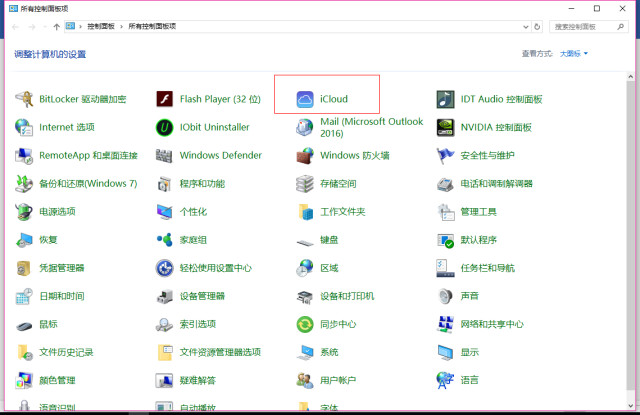Open the 疑难解答 link
The image size is (640, 415).
tap(198, 380)
